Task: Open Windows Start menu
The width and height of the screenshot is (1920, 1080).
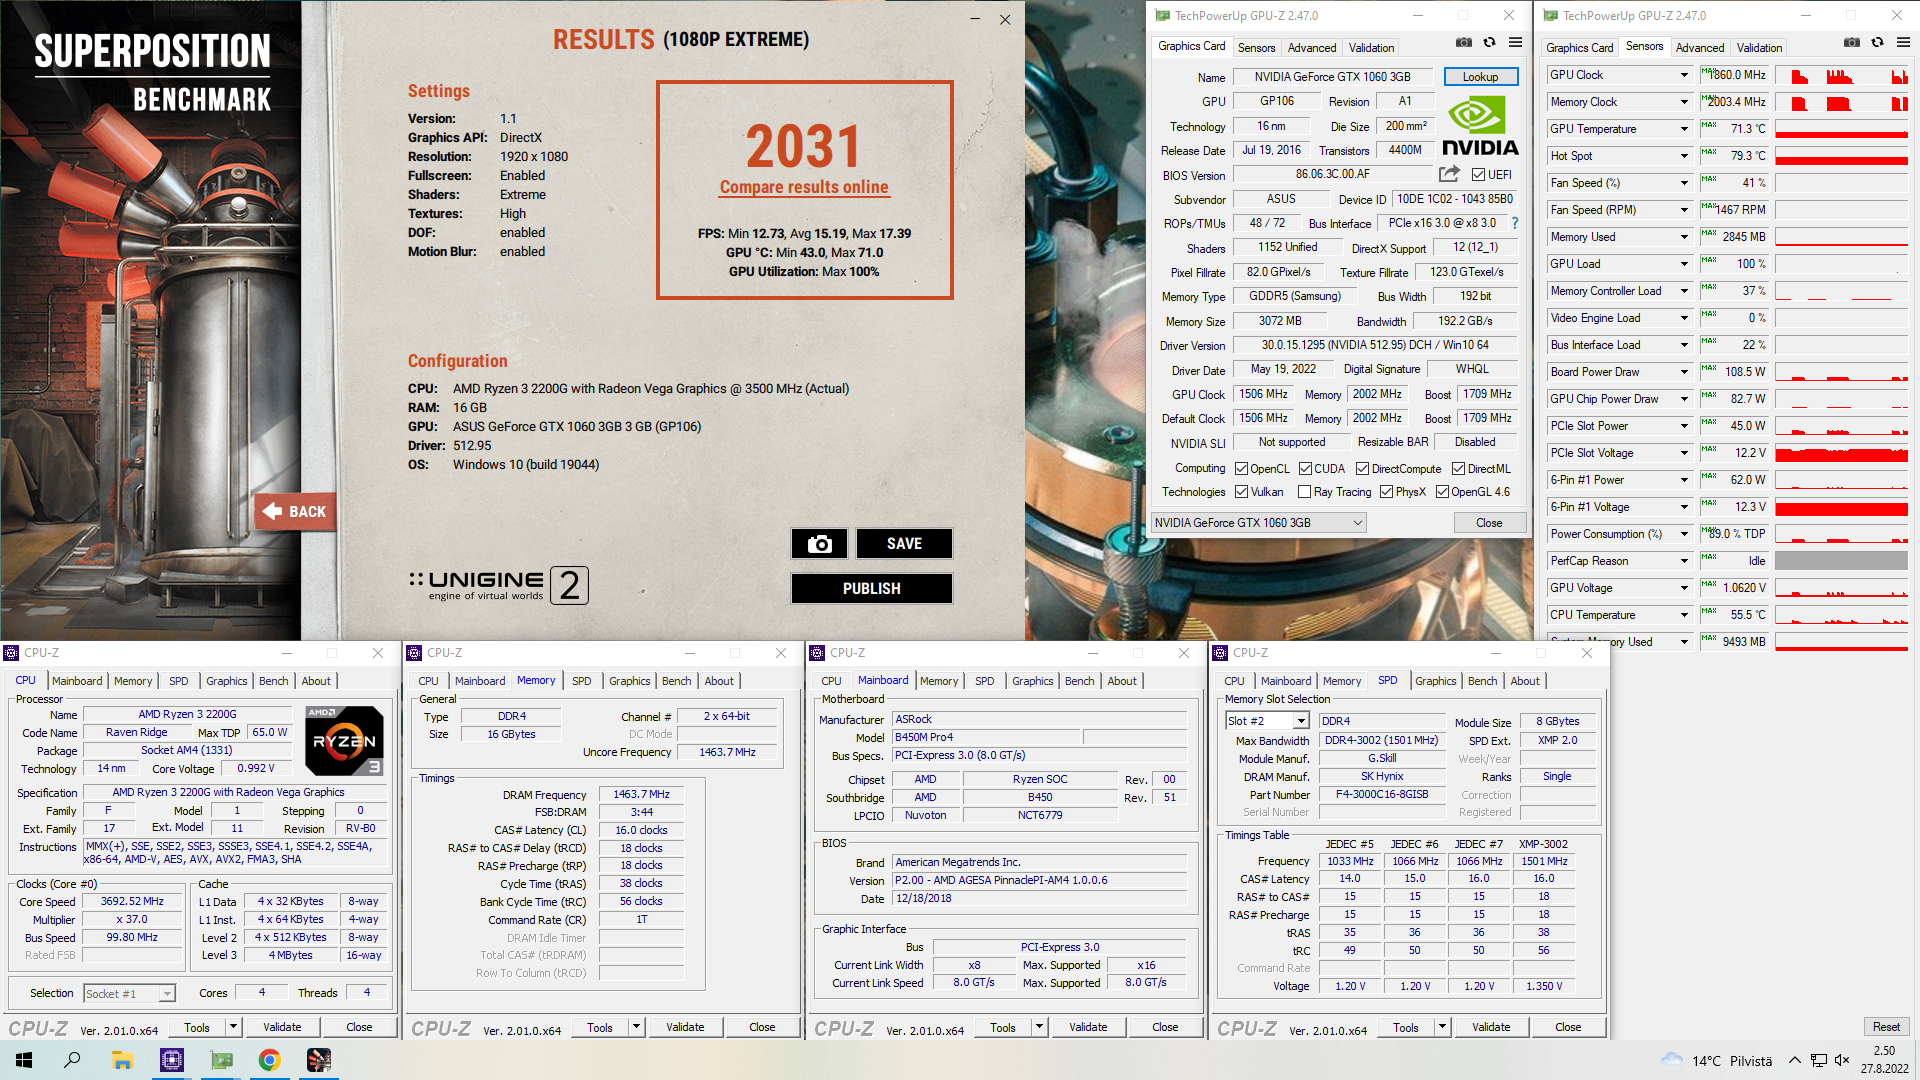Action: pos(24,1060)
